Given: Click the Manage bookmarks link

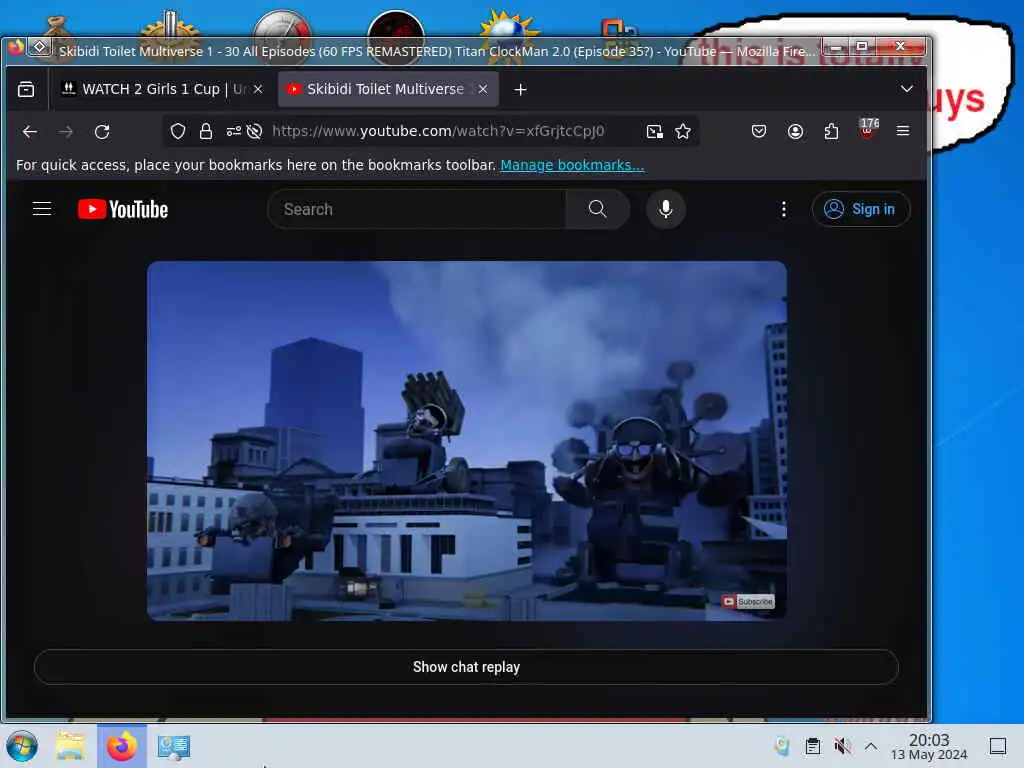Looking at the screenshot, I should point(572,165).
